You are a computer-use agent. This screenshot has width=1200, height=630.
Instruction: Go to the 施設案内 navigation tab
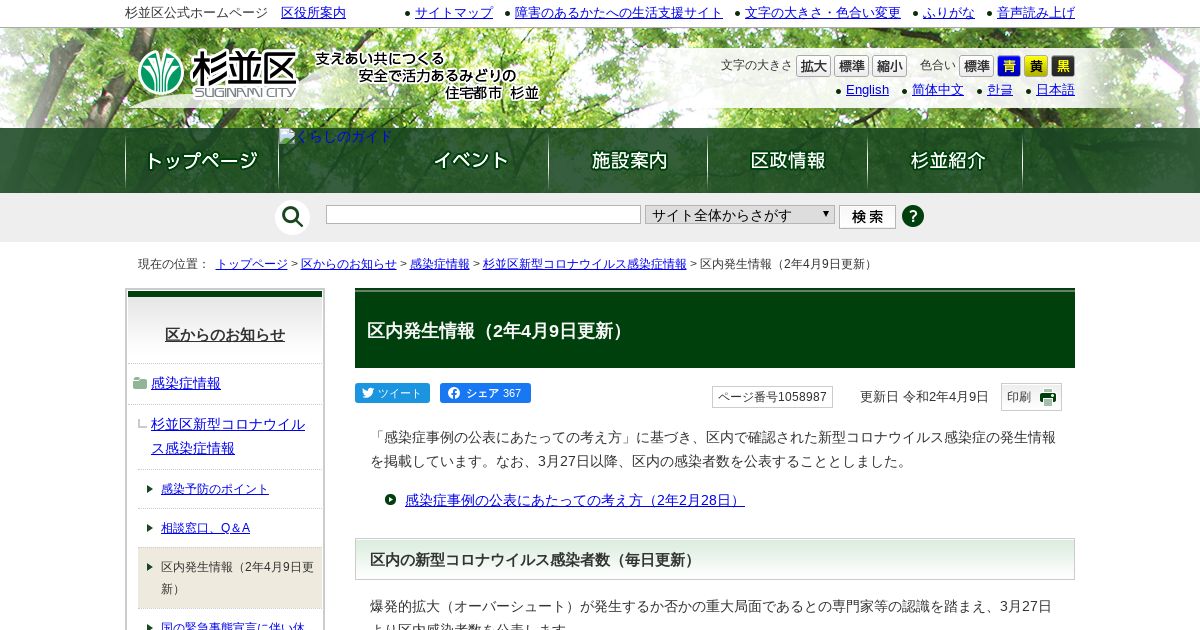pyautogui.click(x=629, y=160)
